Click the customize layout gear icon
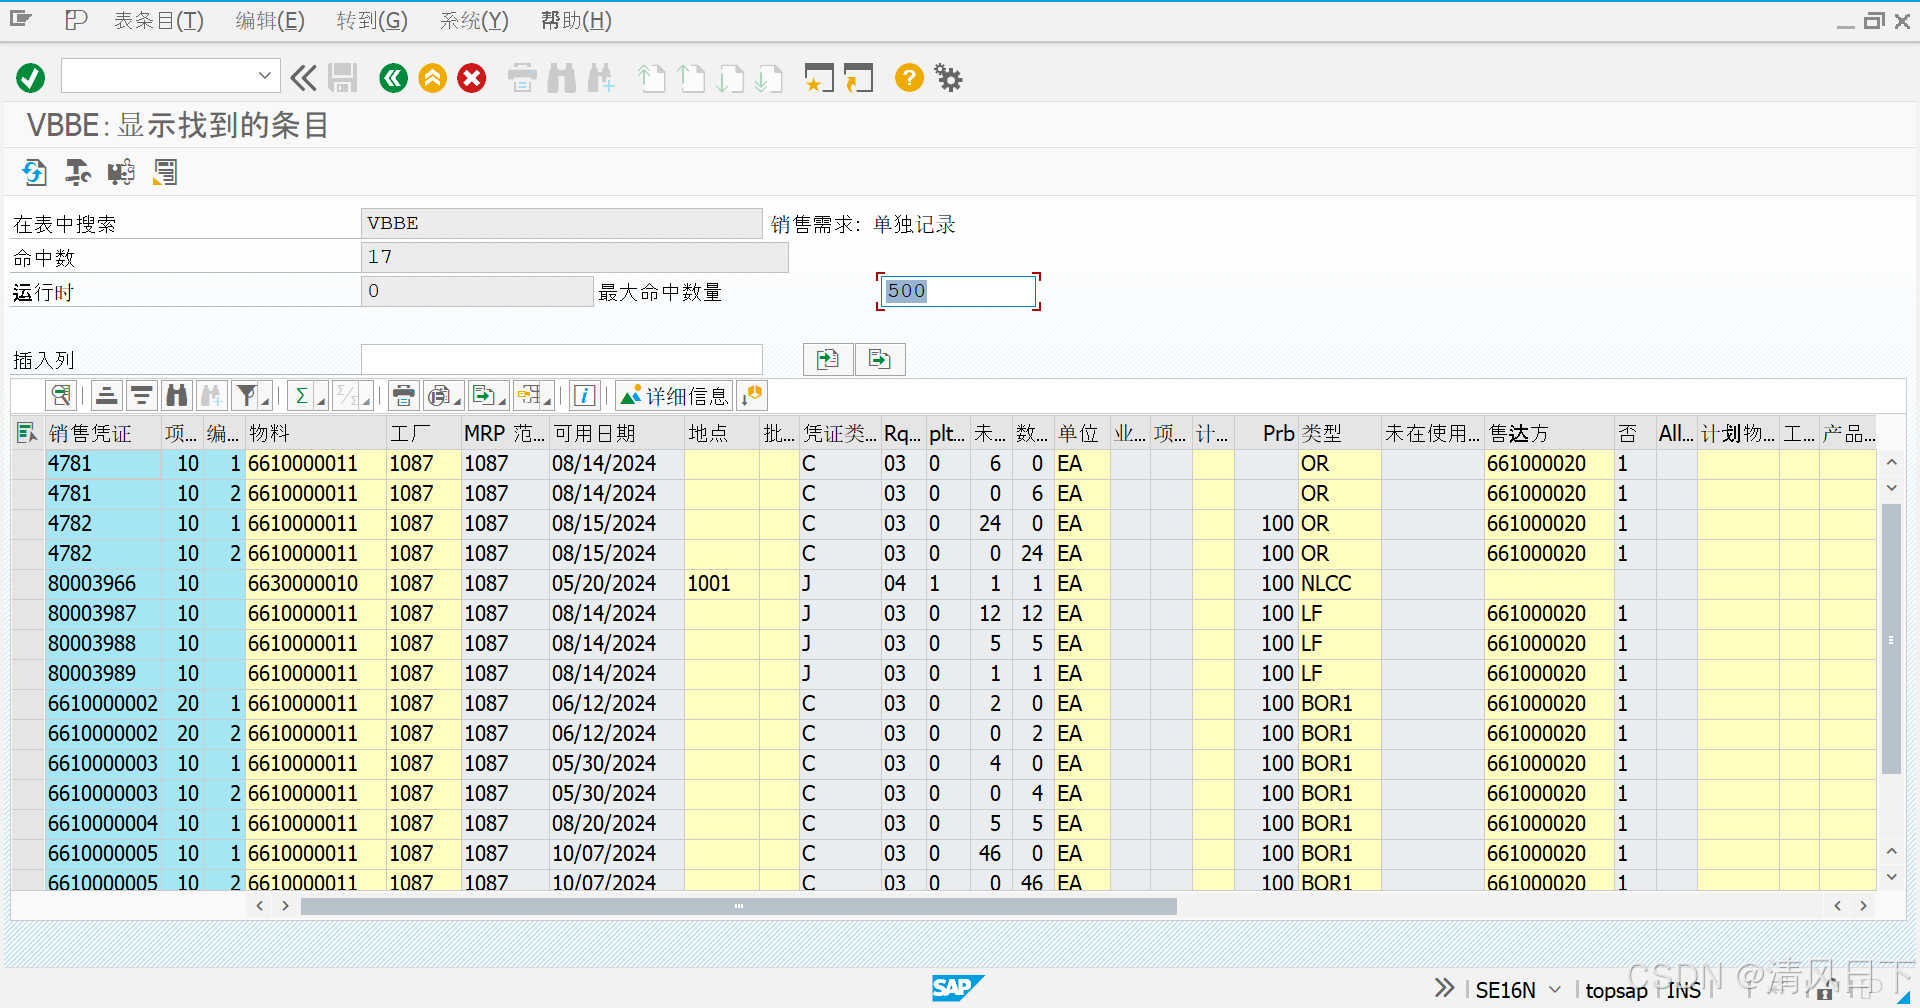Viewport: 1920px width, 1008px height. coord(946,78)
